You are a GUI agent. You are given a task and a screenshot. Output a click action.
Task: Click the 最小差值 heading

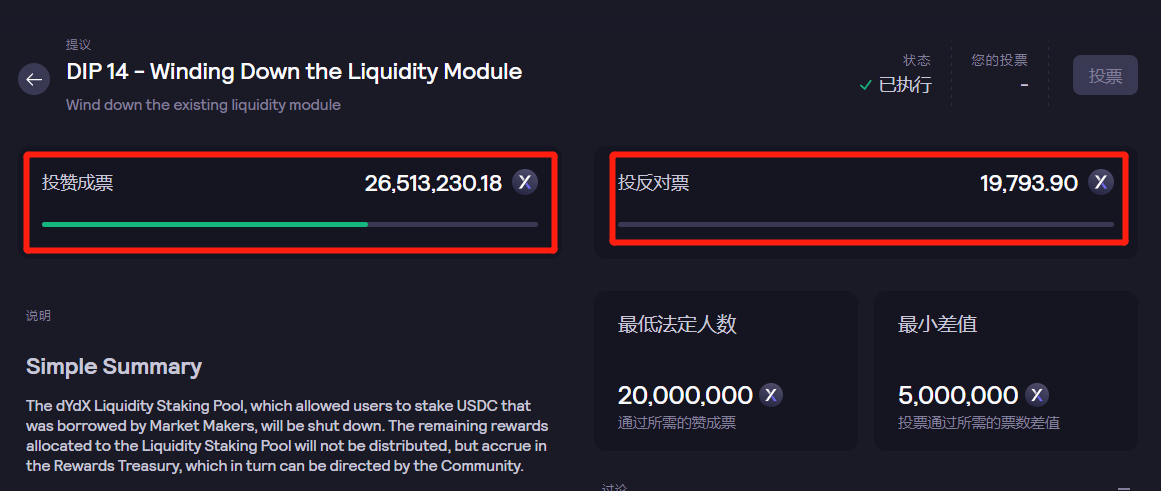pos(937,324)
